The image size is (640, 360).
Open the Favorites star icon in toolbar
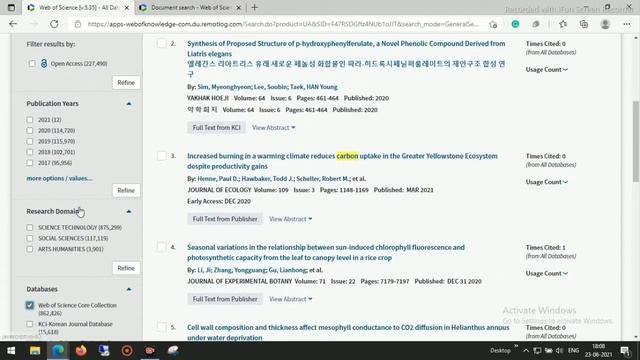[x=563, y=24]
